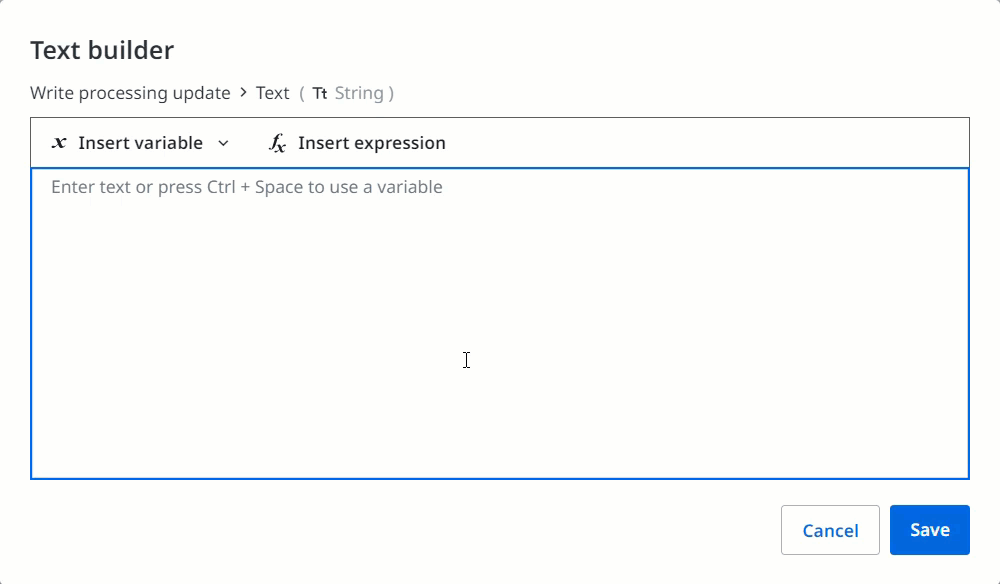Image resolution: width=1000 pixels, height=584 pixels.
Task: Click the Tt string type icon
Action: tap(318, 93)
